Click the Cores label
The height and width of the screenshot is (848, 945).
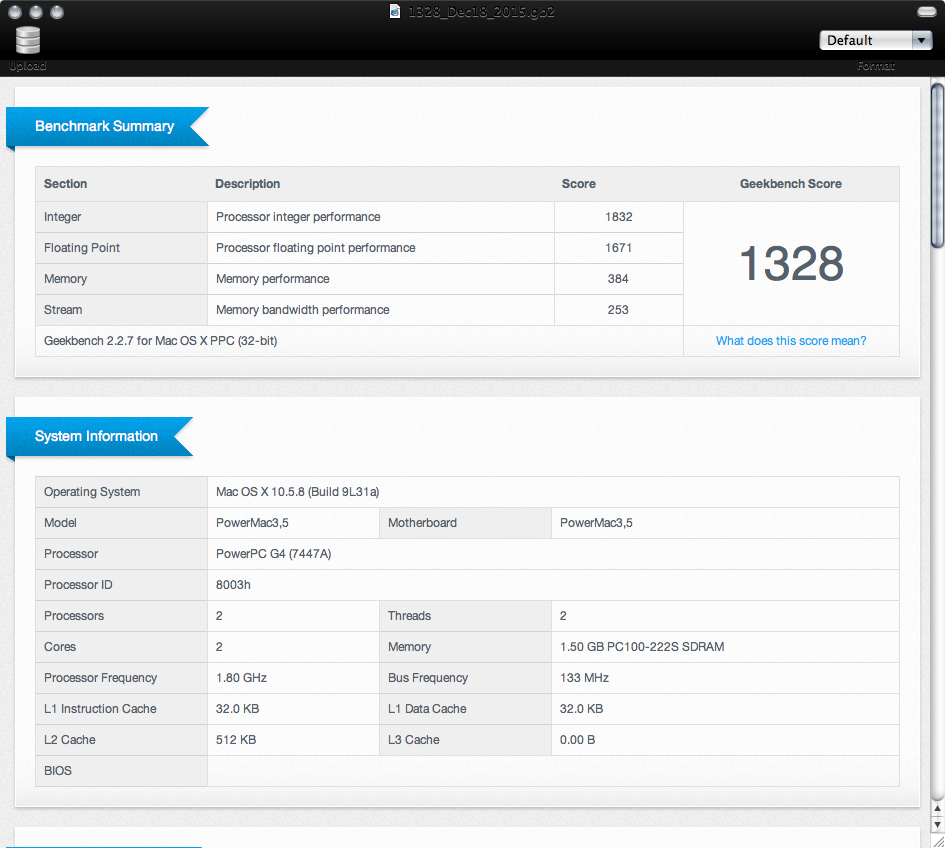[x=60, y=647]
